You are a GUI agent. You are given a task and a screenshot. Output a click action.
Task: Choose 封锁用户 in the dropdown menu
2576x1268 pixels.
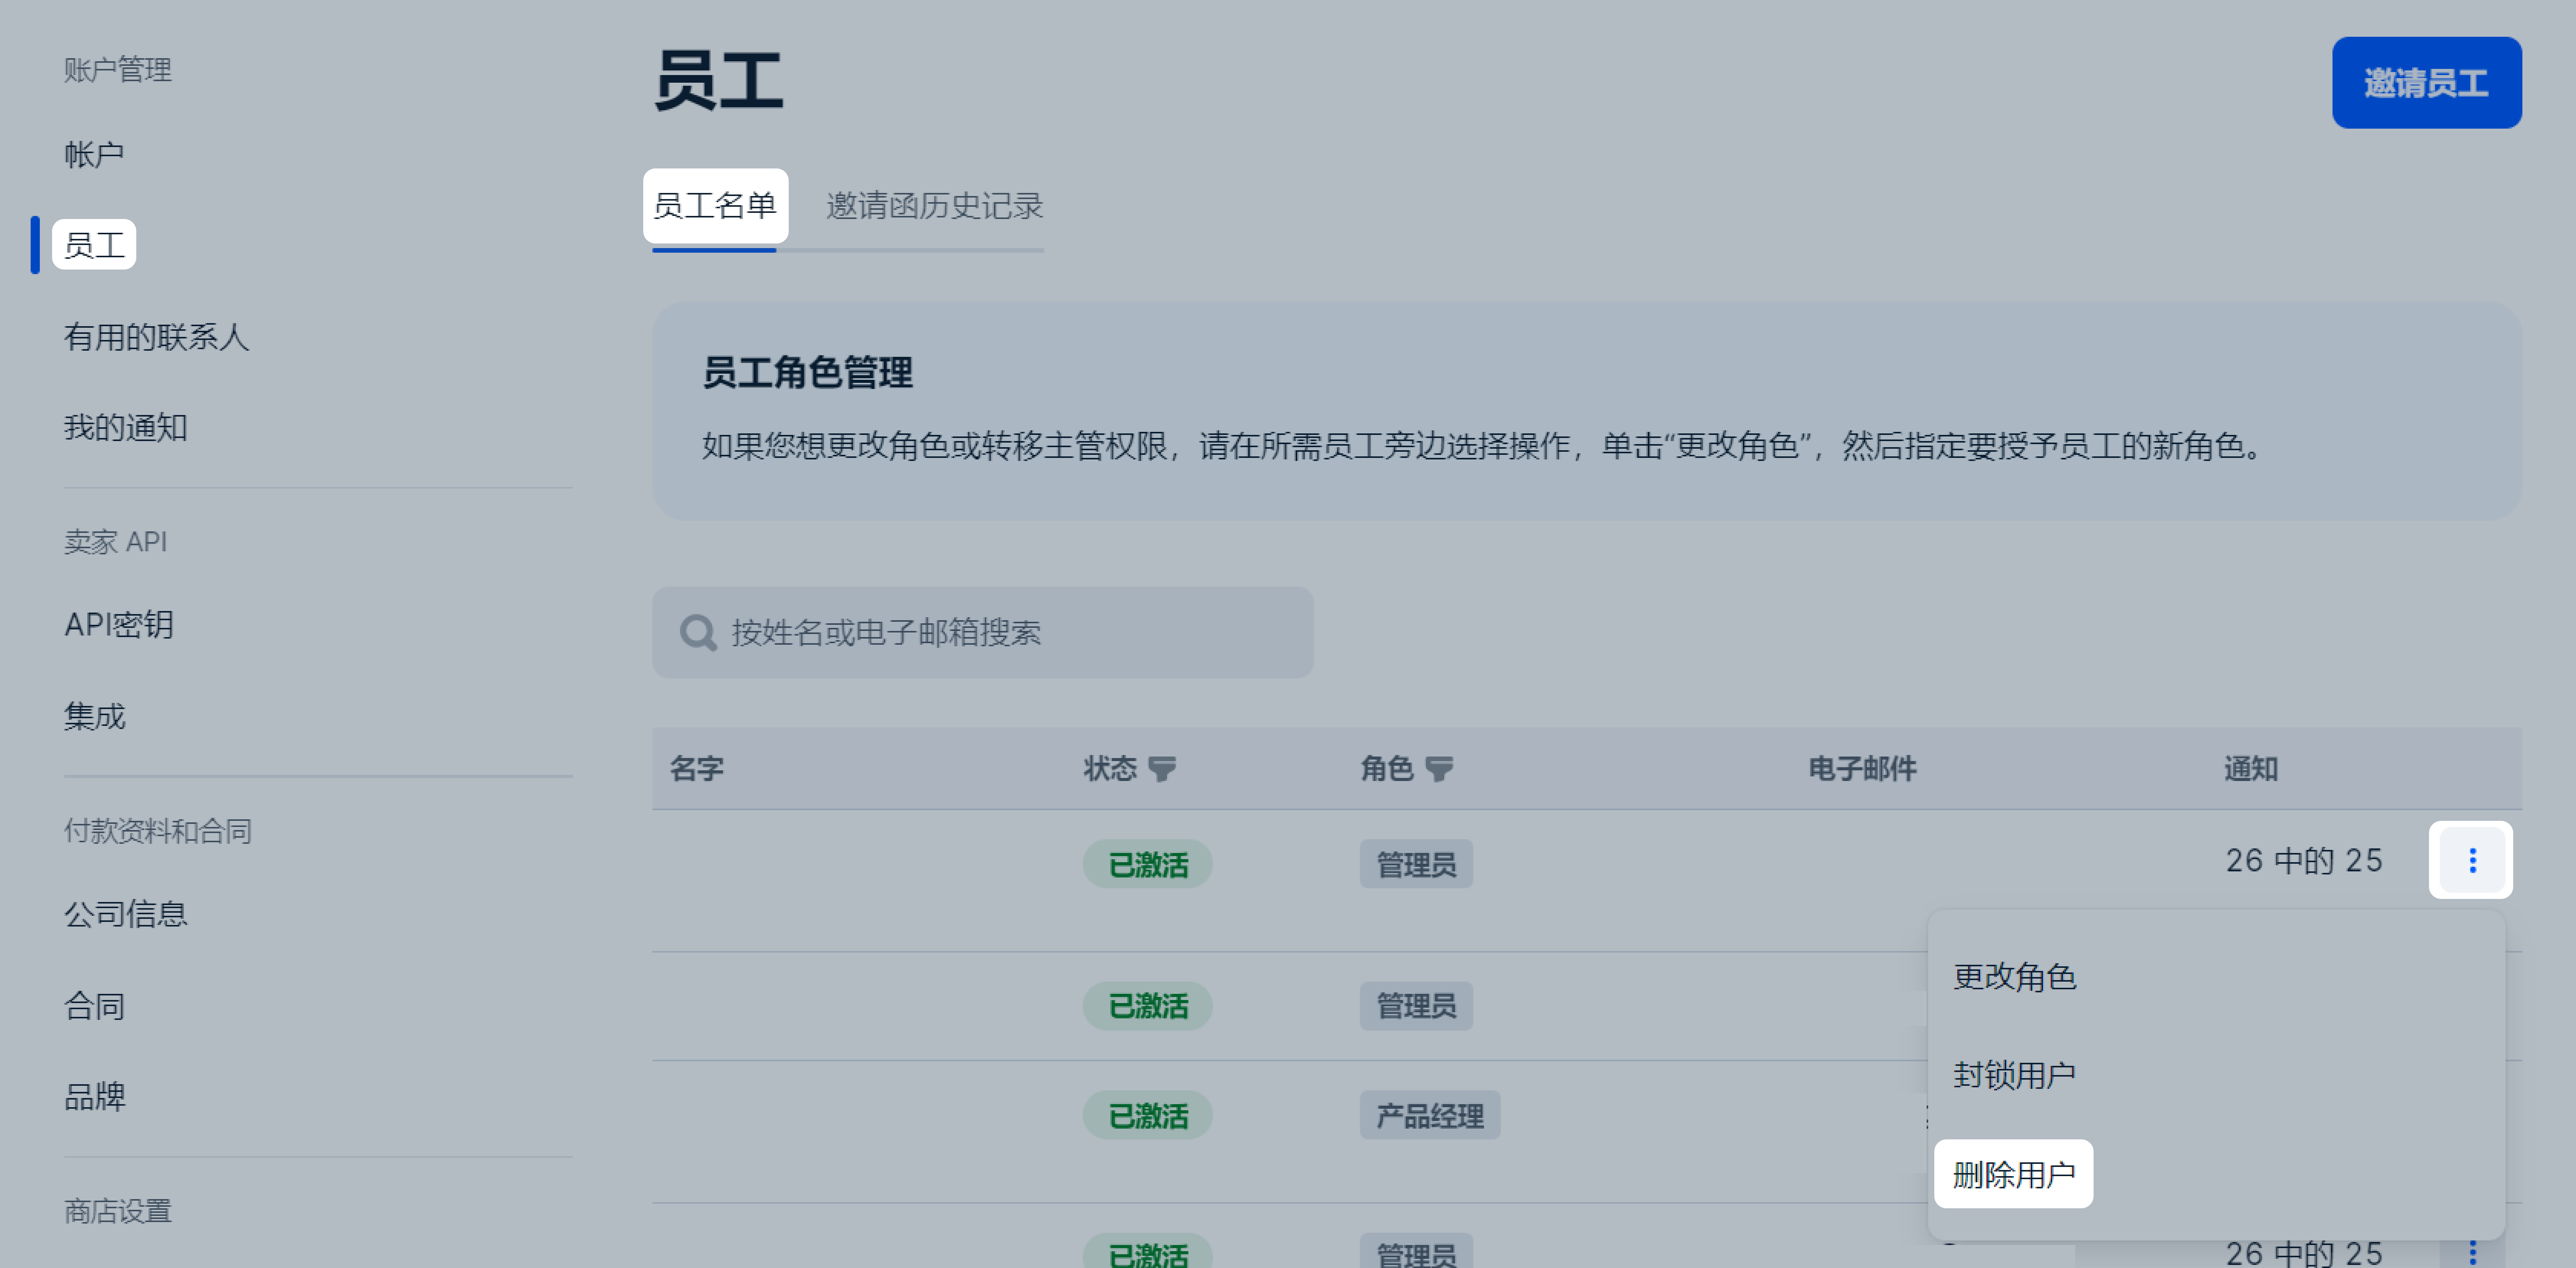(x=2014, y=1075)
